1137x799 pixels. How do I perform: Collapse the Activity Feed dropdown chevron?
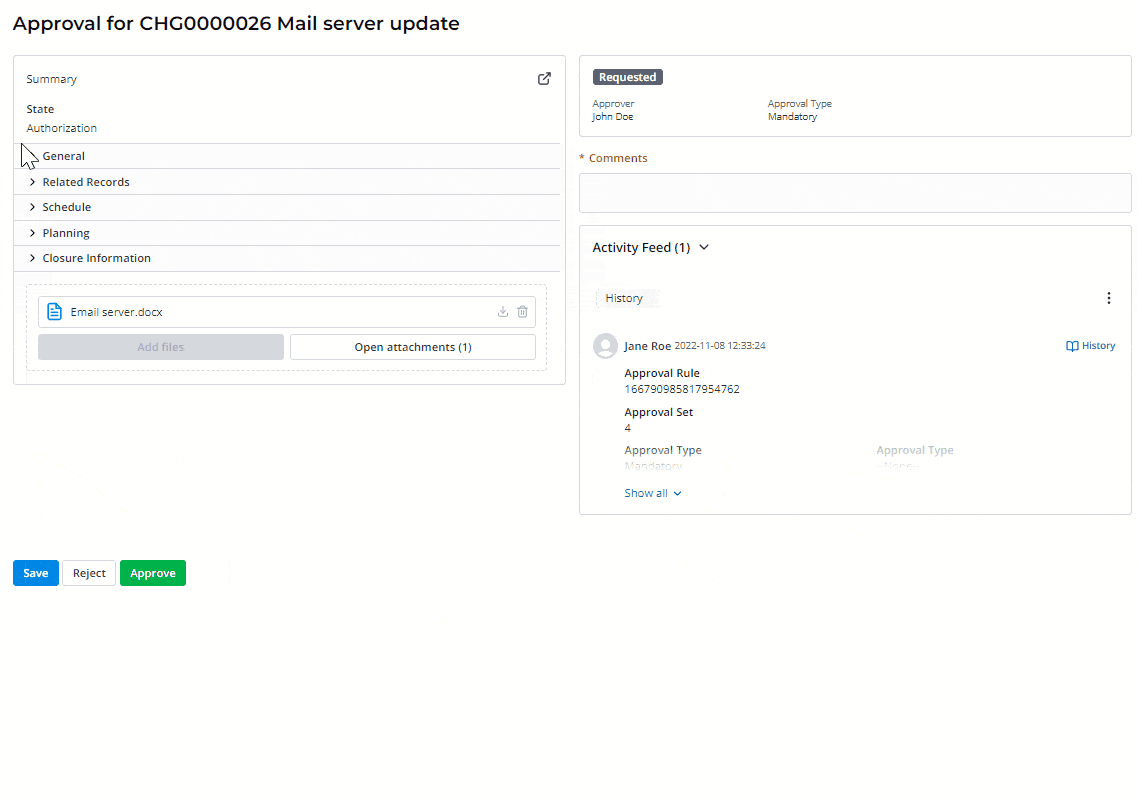click(704, 247)
